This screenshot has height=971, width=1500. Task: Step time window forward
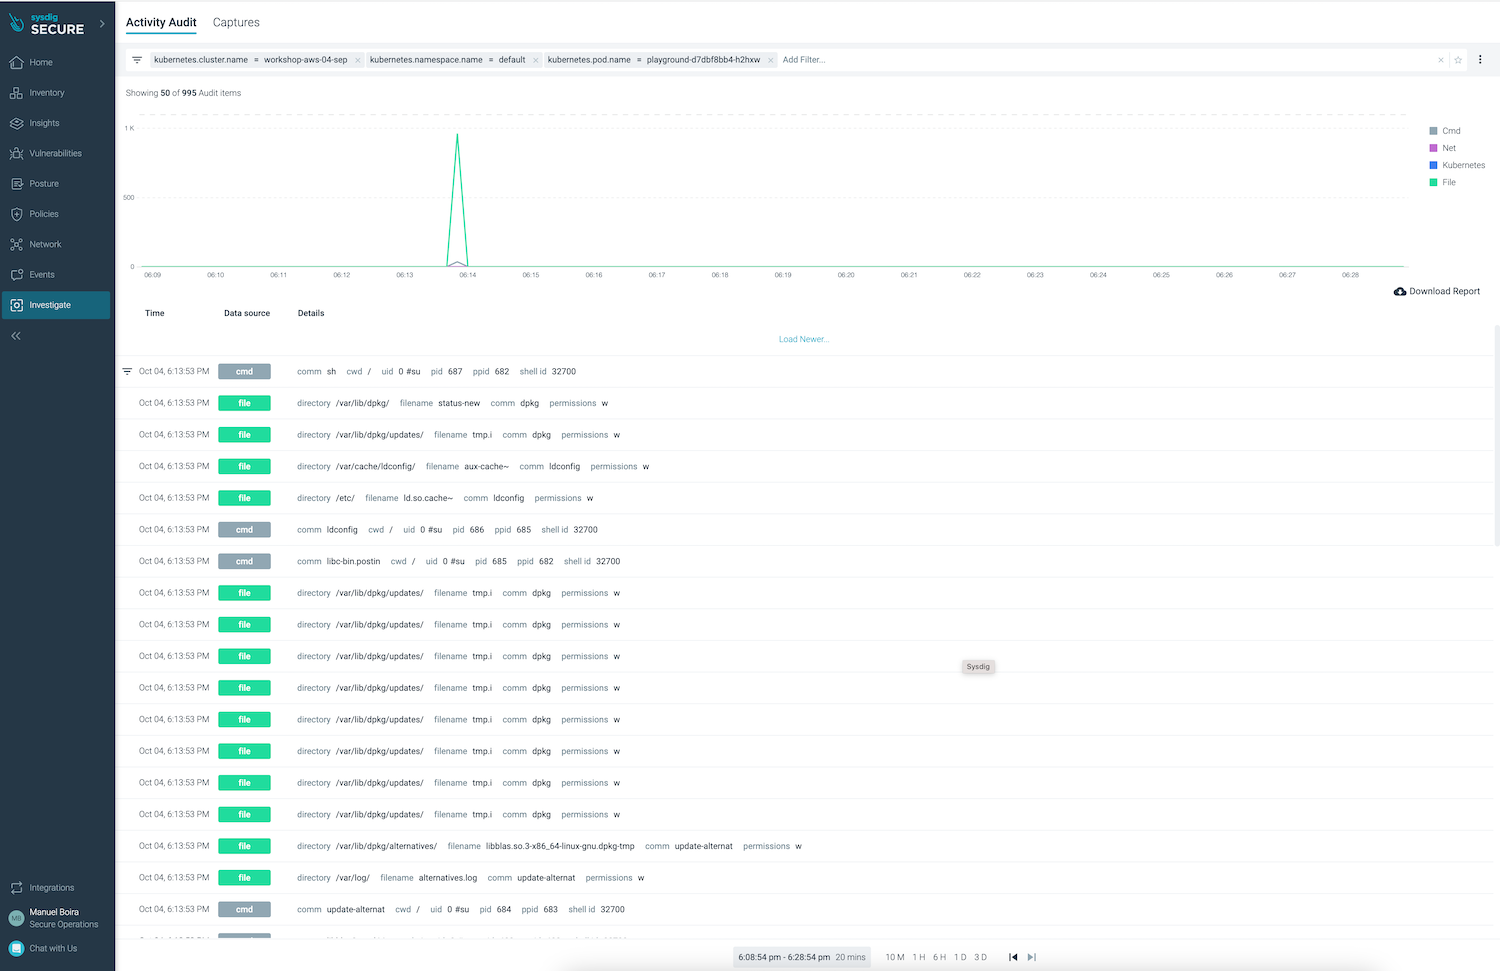pos(1032,957)
